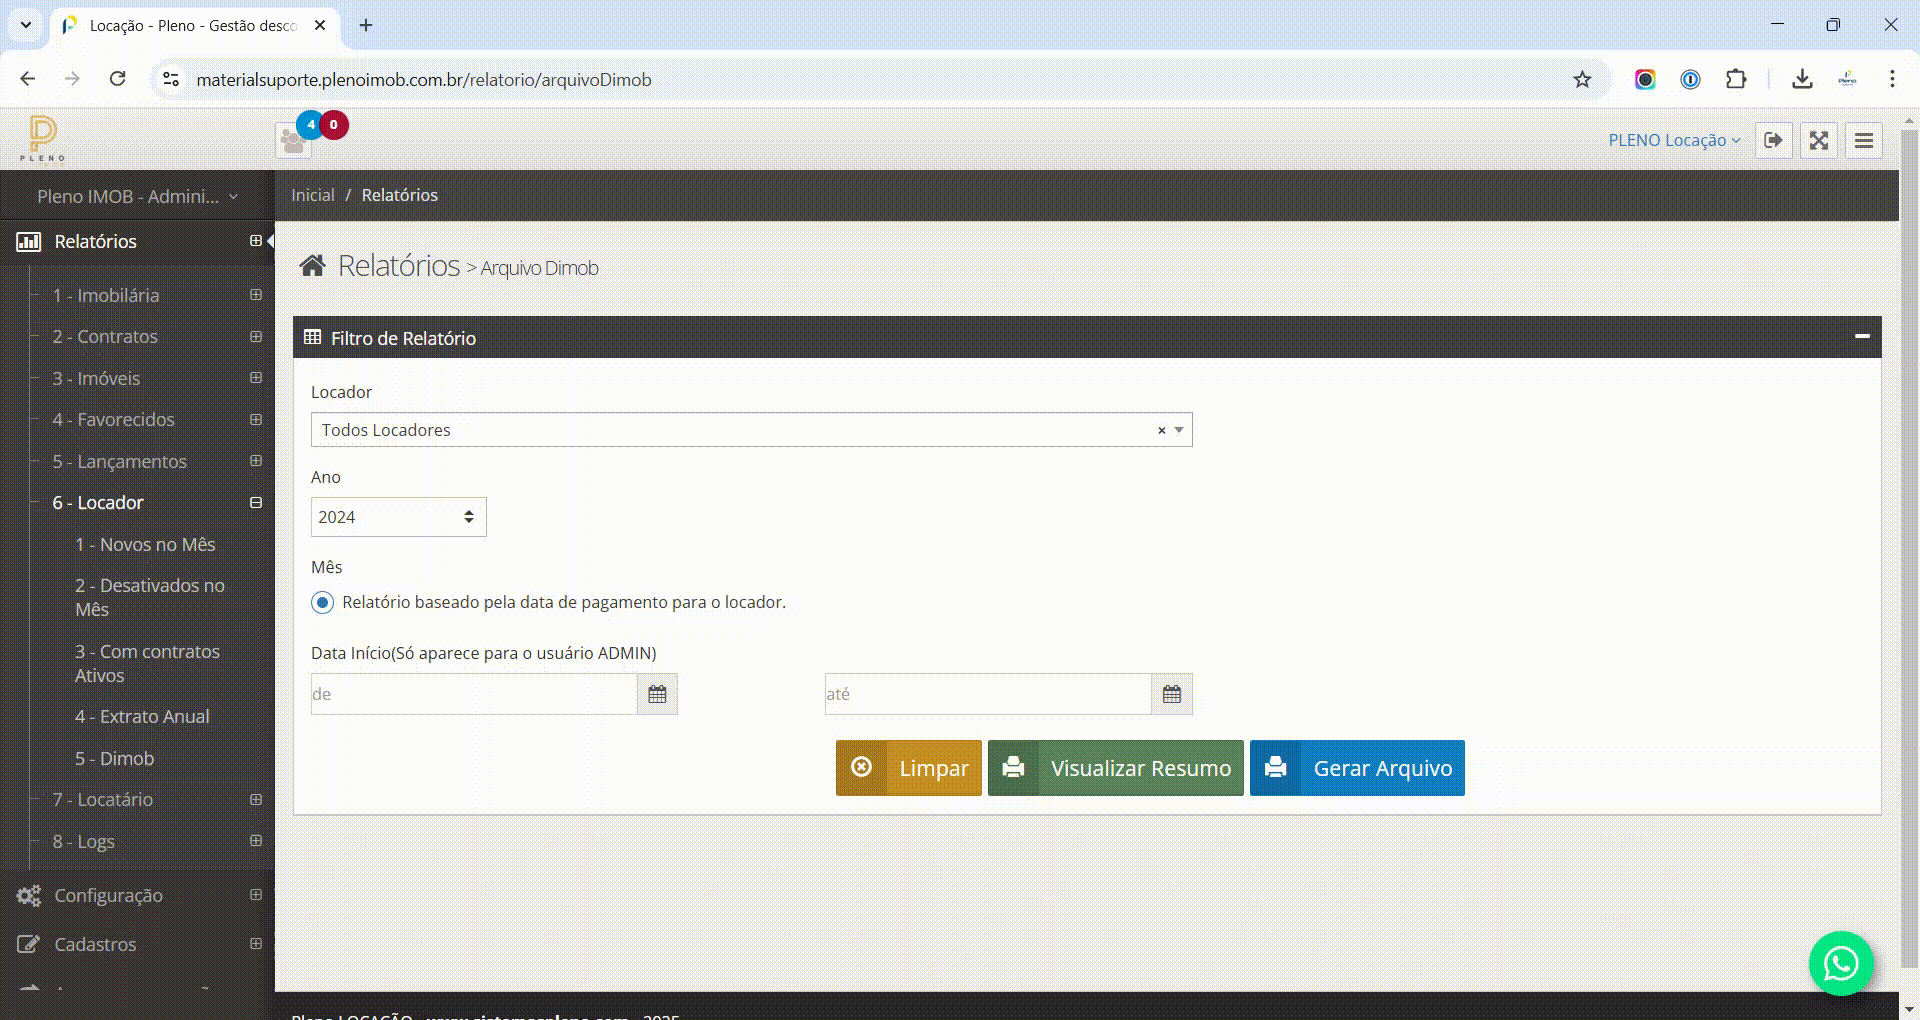Open the Locador dropdown showing Todos Locadores
Image resolution: width=1920 pixels, height=1020 pixels.
[x=751, y=430]
